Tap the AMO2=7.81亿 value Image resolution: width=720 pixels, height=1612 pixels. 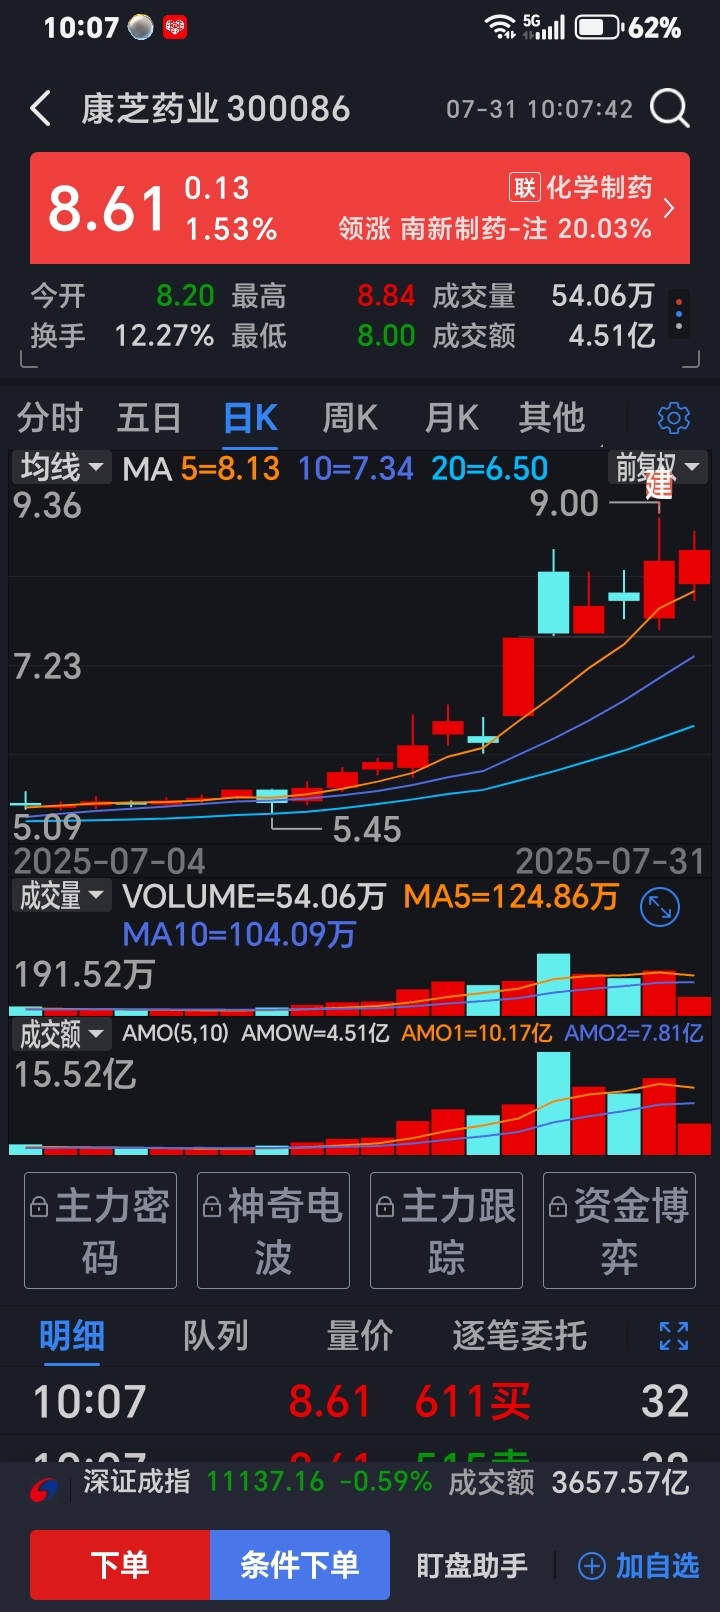pyautogui.click(x=634, y=1033)
